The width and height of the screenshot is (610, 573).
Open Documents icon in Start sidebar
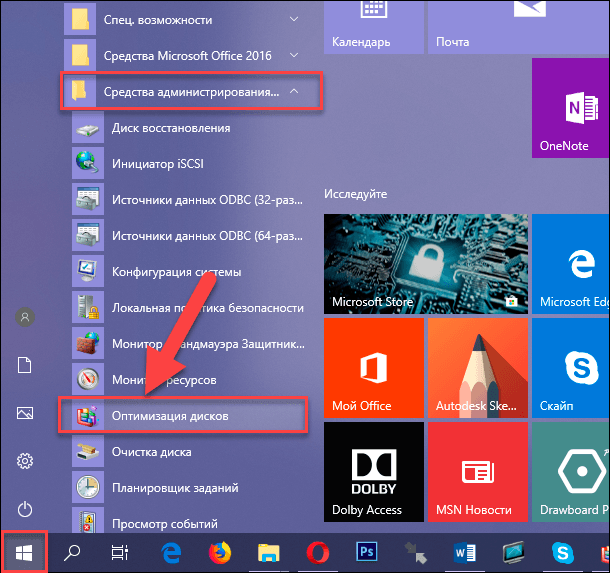[x=25, y=365]
